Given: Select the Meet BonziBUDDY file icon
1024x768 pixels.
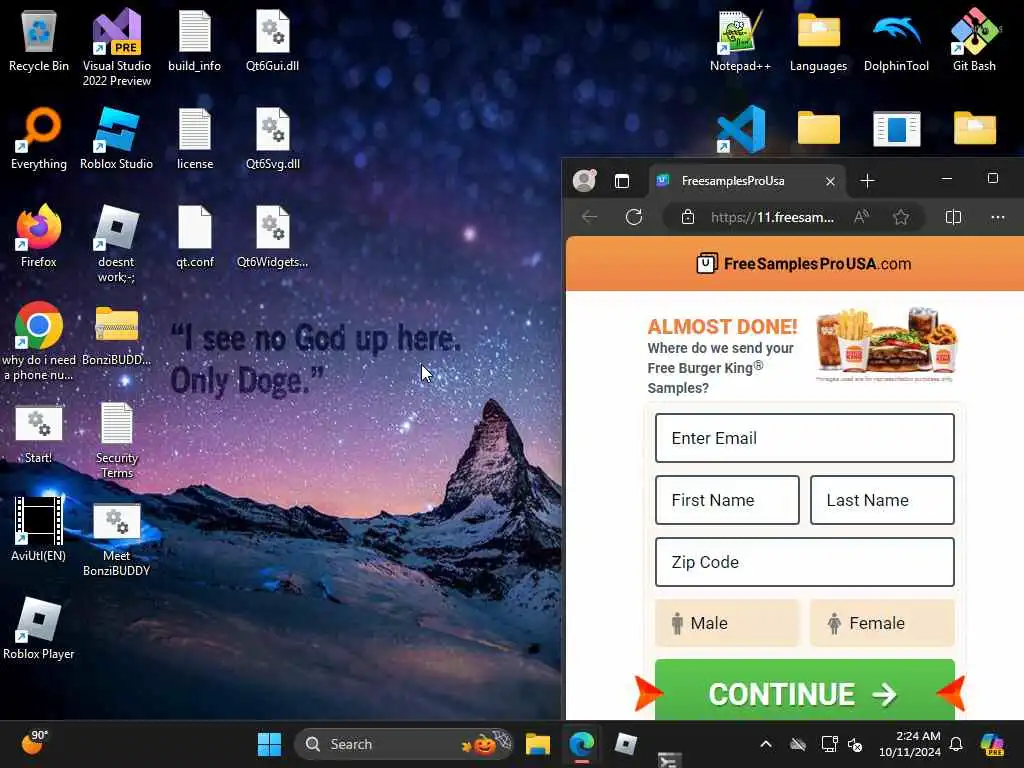Looking at the screenshot, I should pyautogui.click(x=116, y=537).
